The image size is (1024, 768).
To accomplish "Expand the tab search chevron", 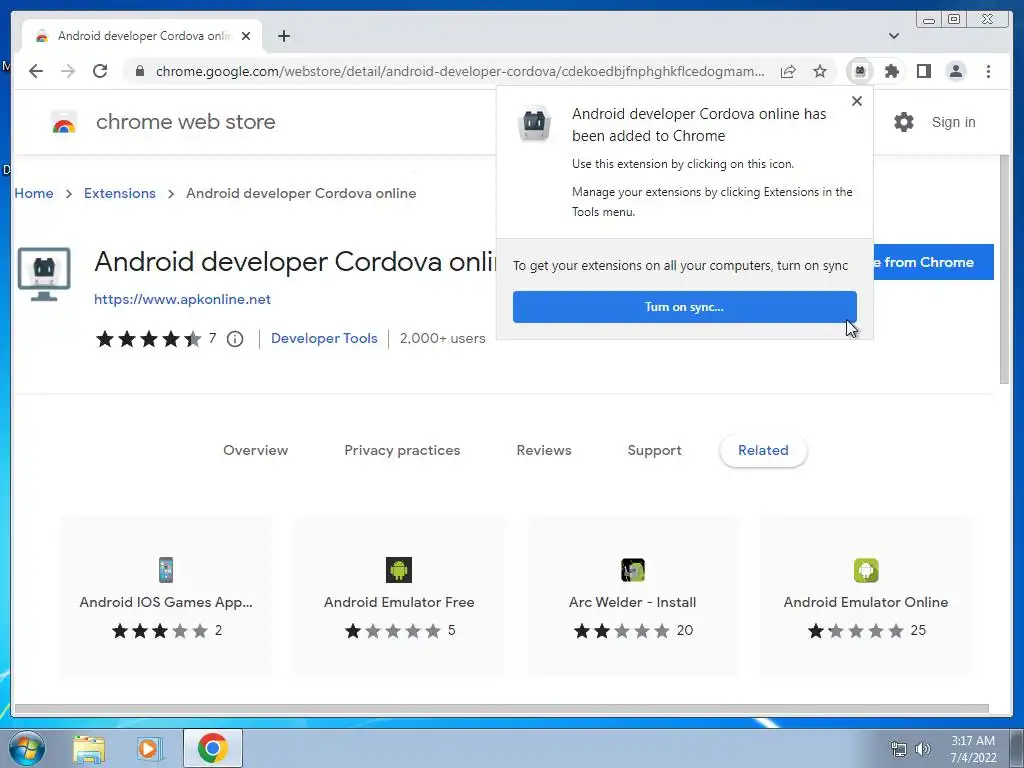I will pos(894,36).
